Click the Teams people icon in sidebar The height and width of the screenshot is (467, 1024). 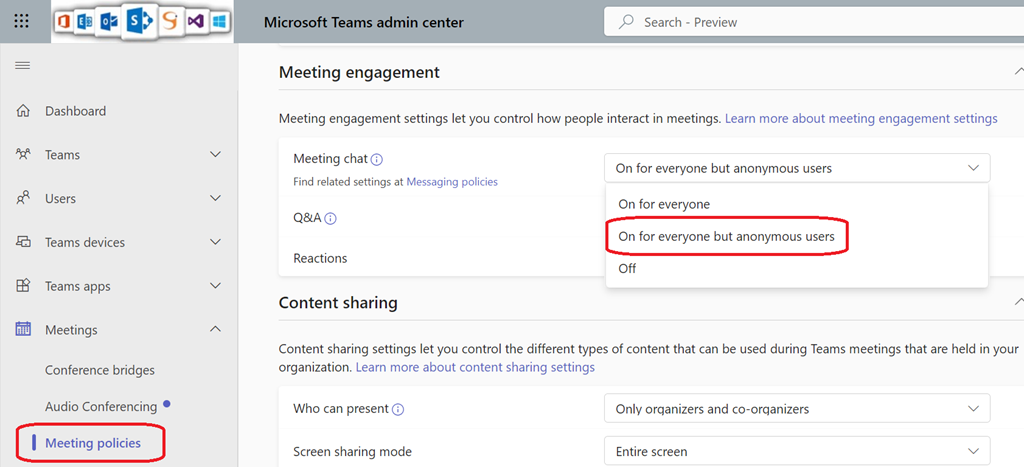tap(23, 155)
